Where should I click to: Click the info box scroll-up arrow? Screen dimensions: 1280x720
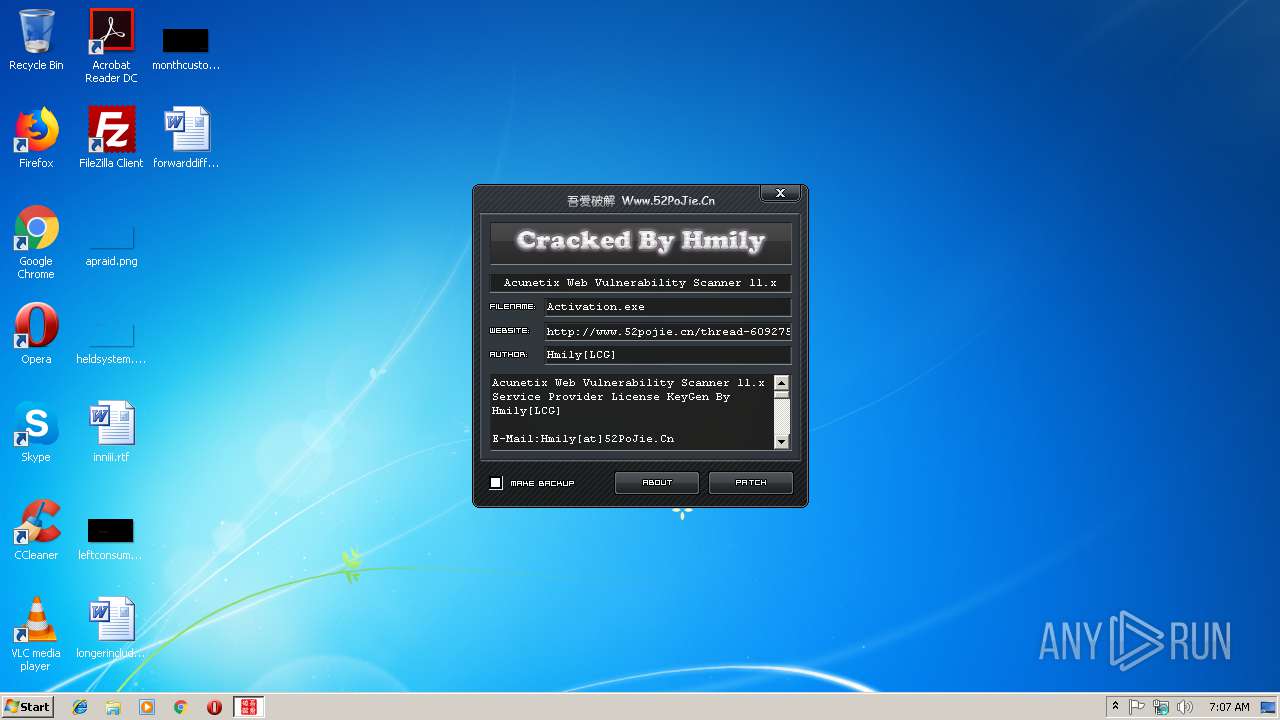click(782, 383)
